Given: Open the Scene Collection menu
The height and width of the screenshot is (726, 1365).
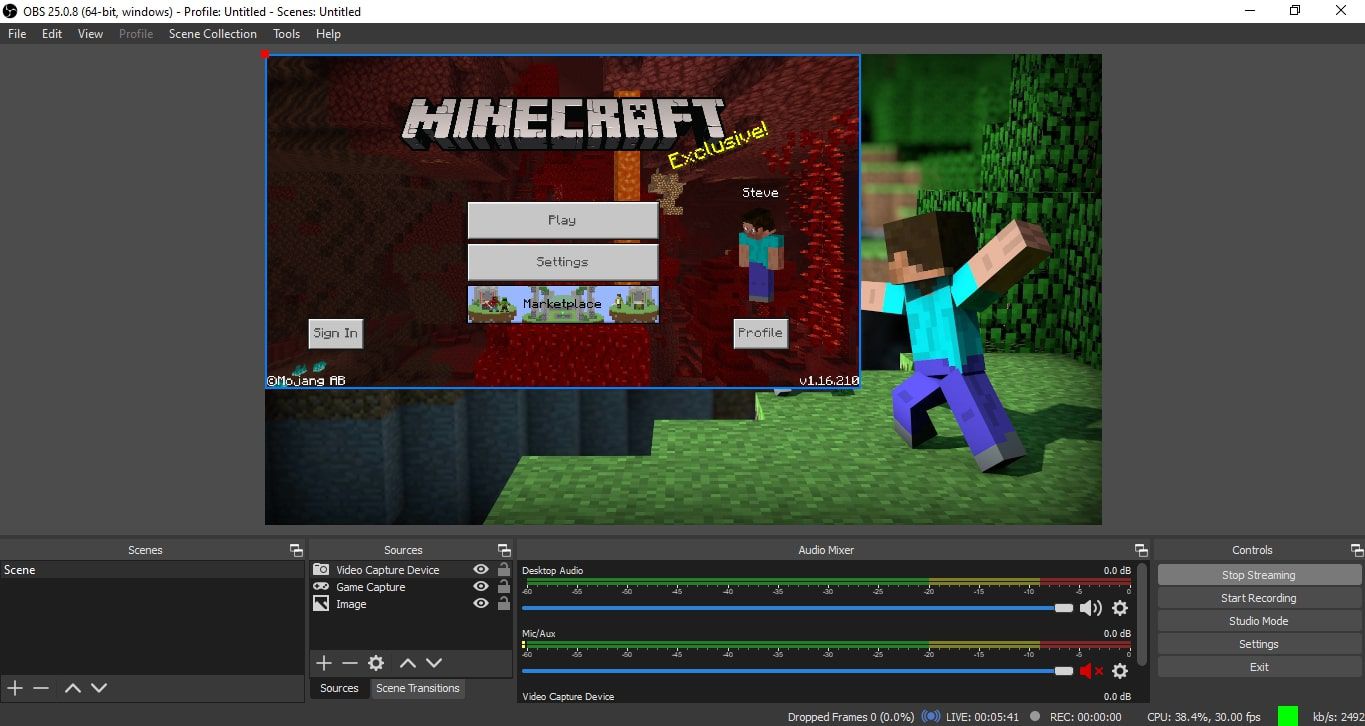Looking at the screenshot, I should click(213, 34).
